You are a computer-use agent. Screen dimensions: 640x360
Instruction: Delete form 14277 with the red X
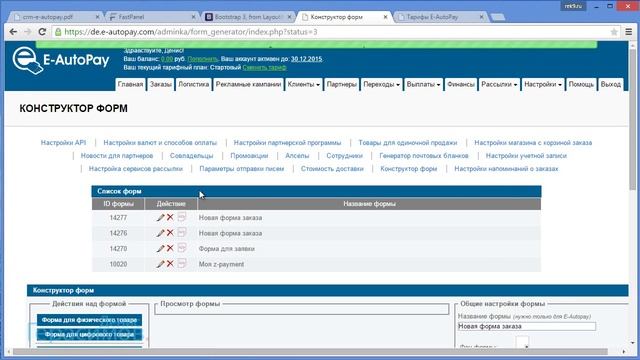click(170, 217)
